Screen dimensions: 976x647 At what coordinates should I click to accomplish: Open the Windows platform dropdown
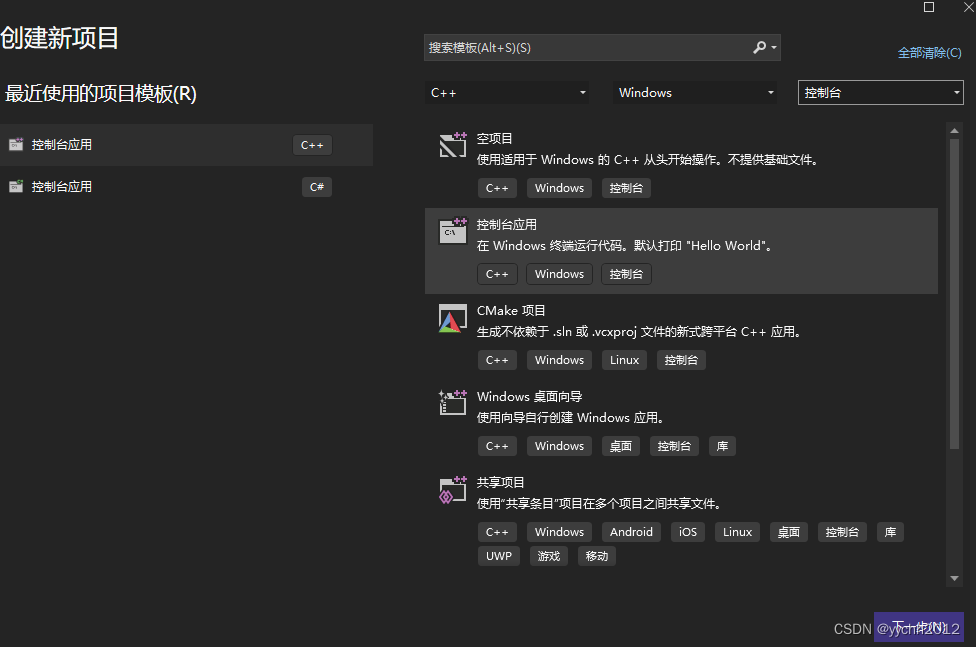(x=694, y=92)
